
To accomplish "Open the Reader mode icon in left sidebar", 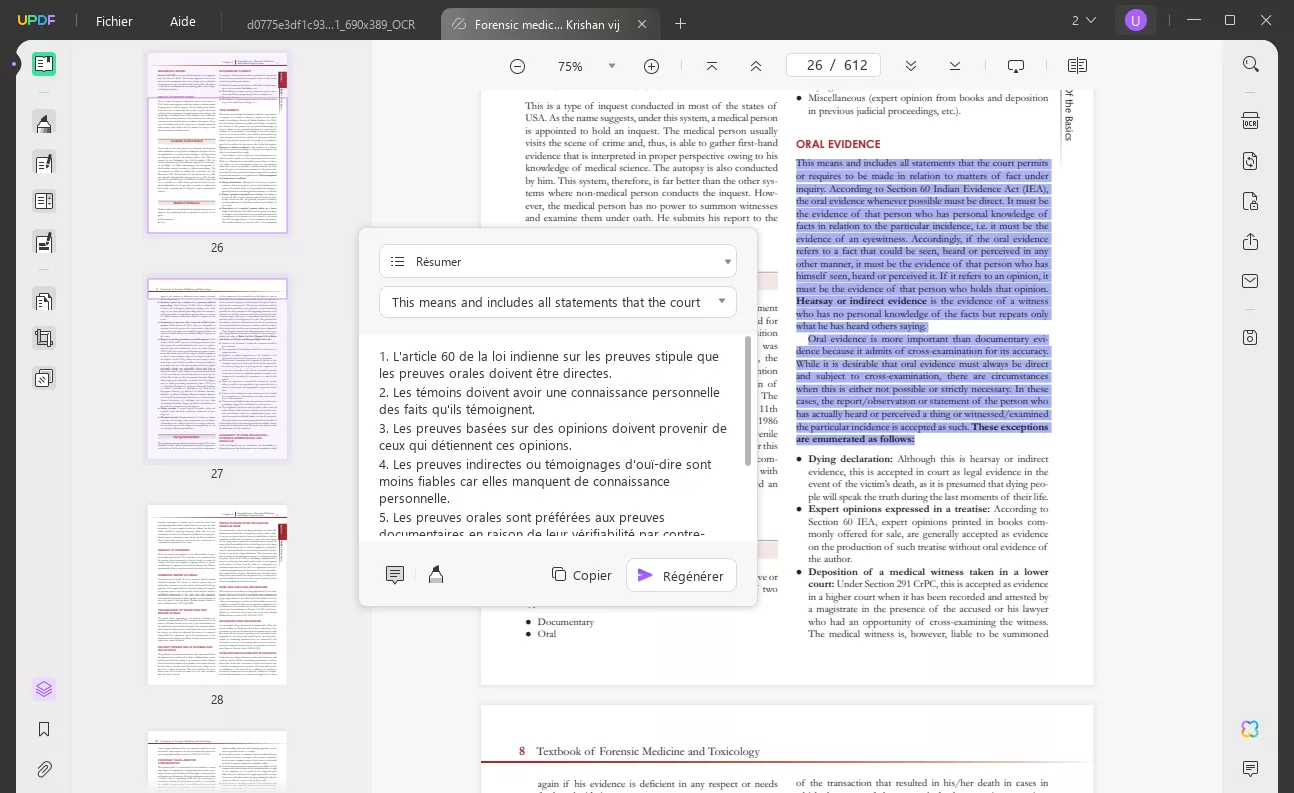I will [43, 65].
